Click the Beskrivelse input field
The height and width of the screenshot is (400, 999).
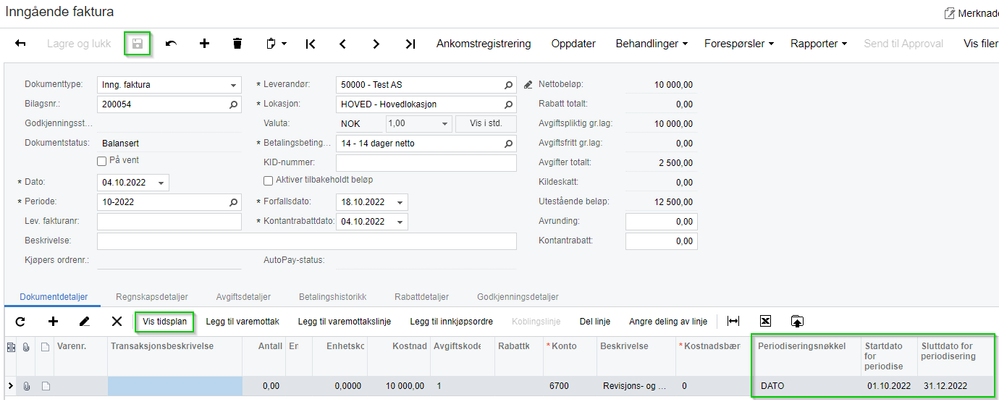(x=306, y=241)
